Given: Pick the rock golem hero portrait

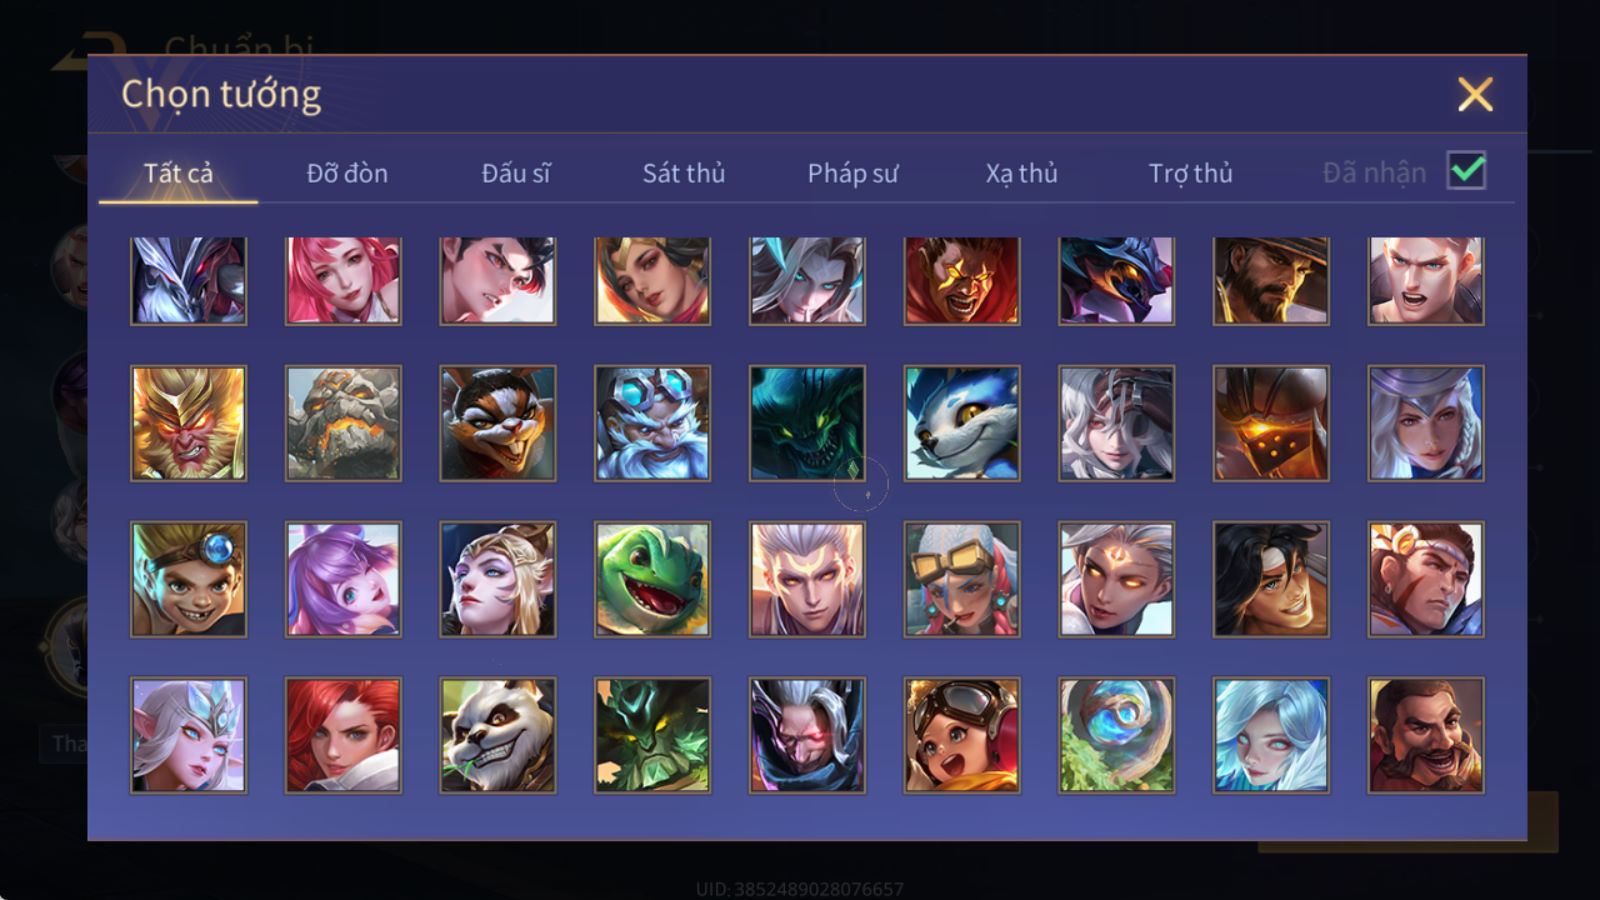Looking at the screenshot, I should [x=343, y=423].
